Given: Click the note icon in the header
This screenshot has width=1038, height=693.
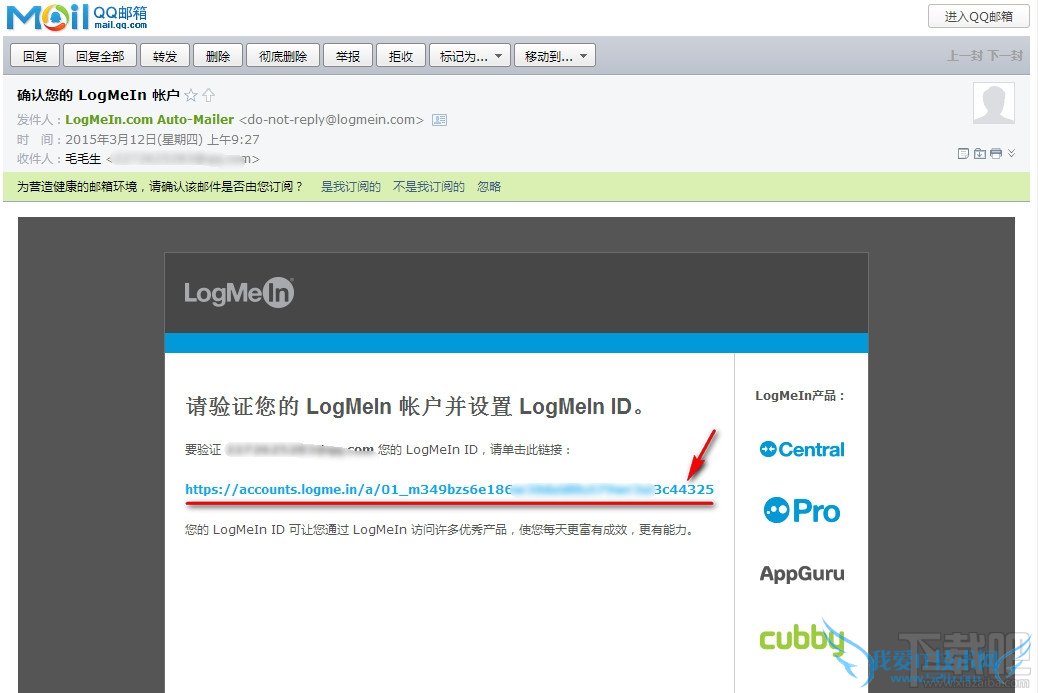Looking at the screenshot, I should coord(963,154).
